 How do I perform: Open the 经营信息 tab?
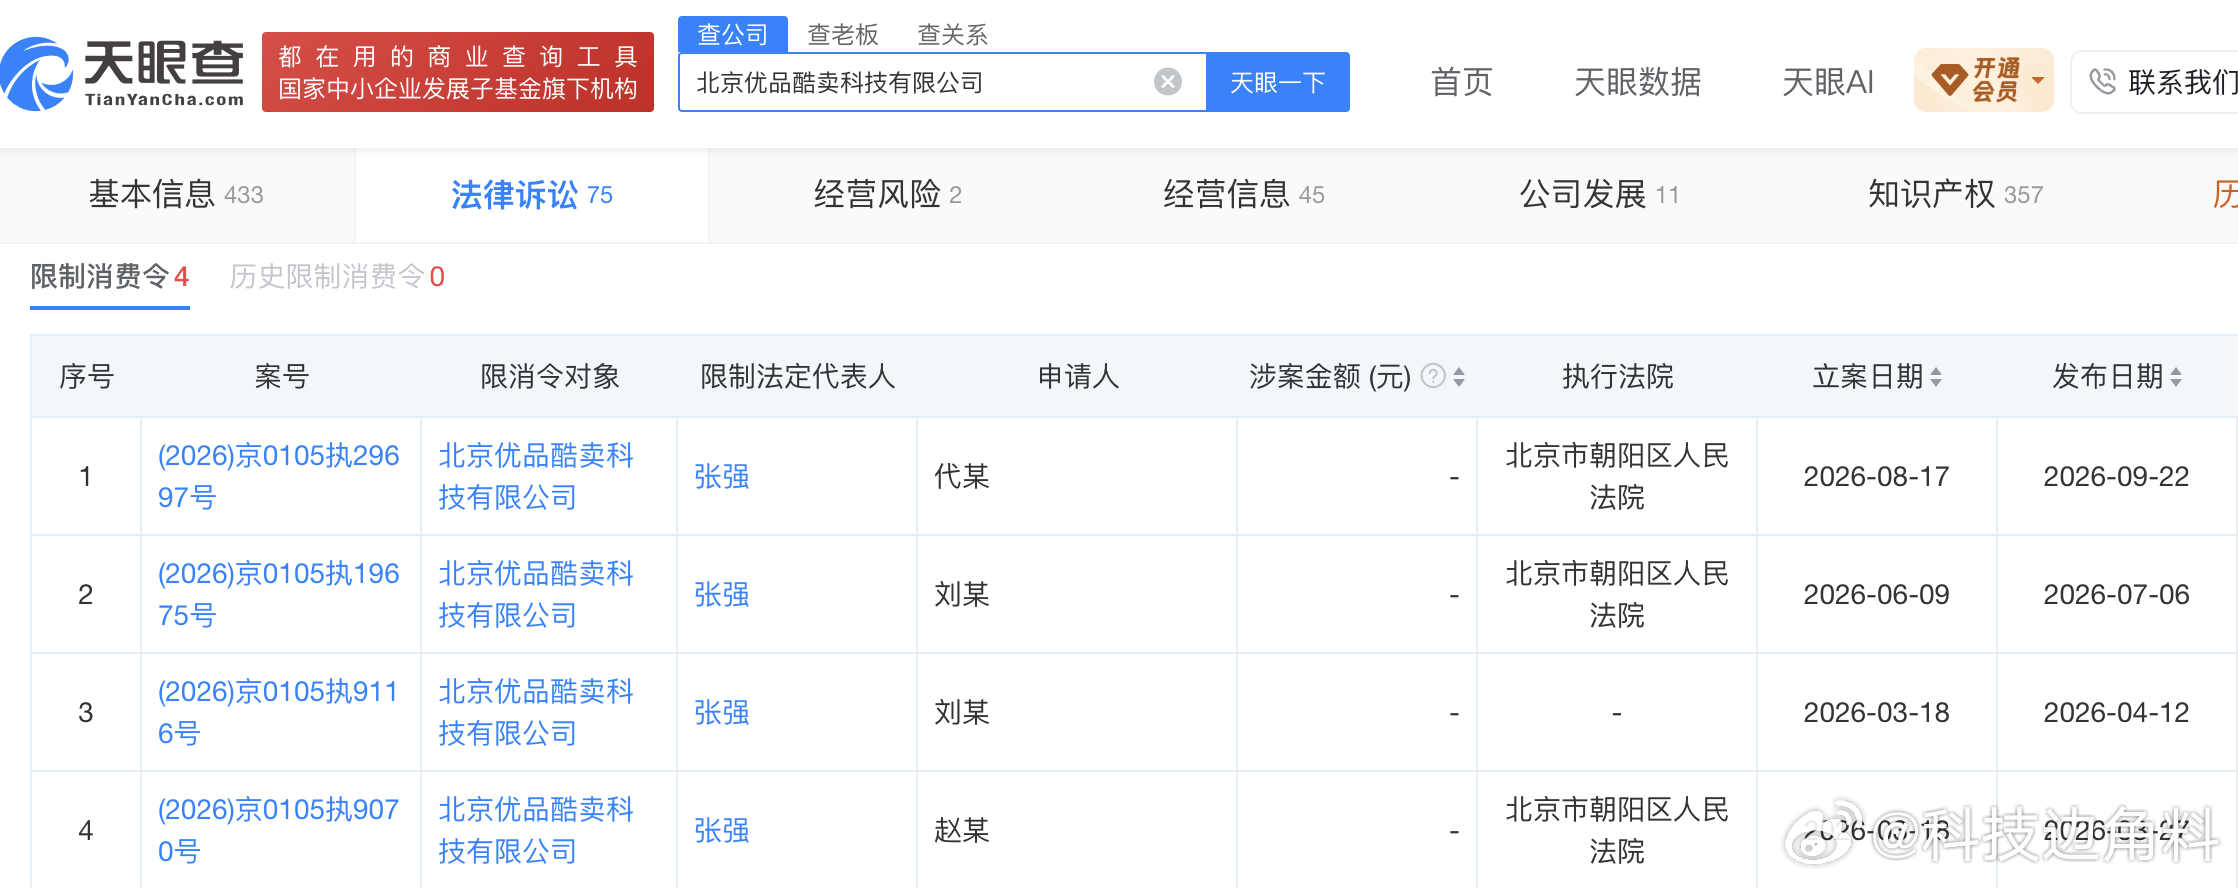point(1244,194)
